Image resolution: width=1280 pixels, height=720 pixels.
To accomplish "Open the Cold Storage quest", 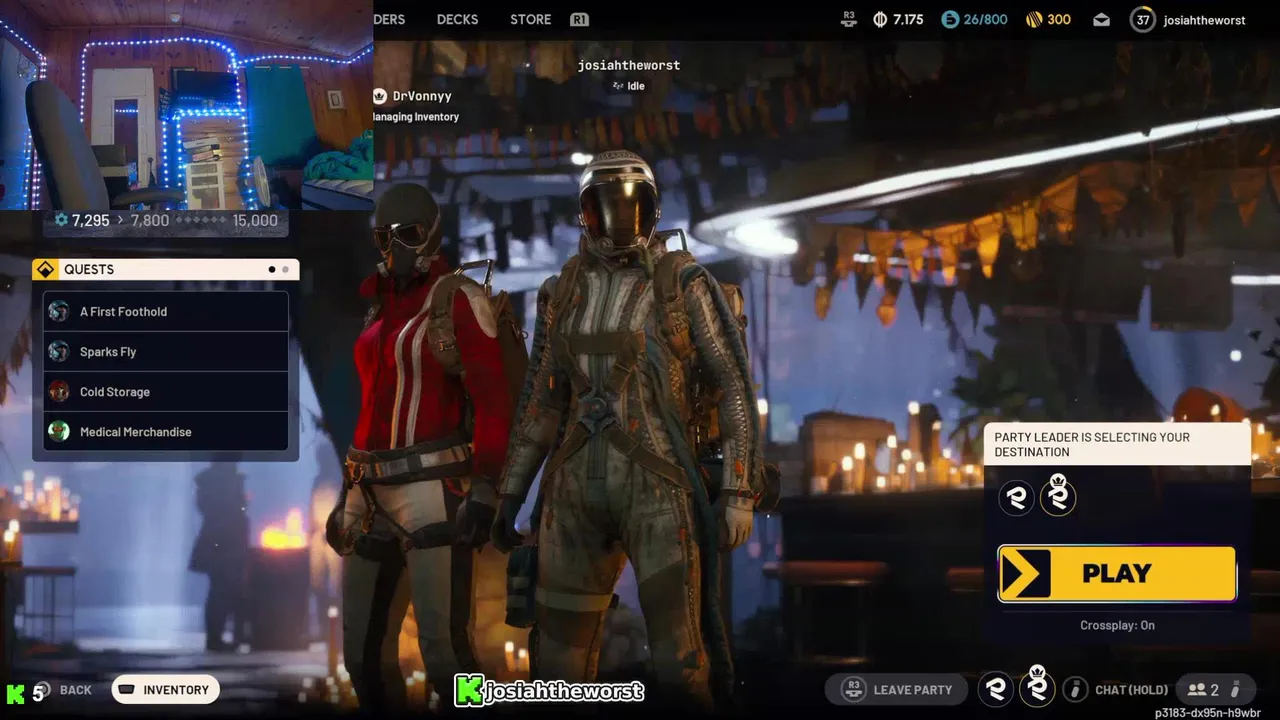I will coord(166,391).
